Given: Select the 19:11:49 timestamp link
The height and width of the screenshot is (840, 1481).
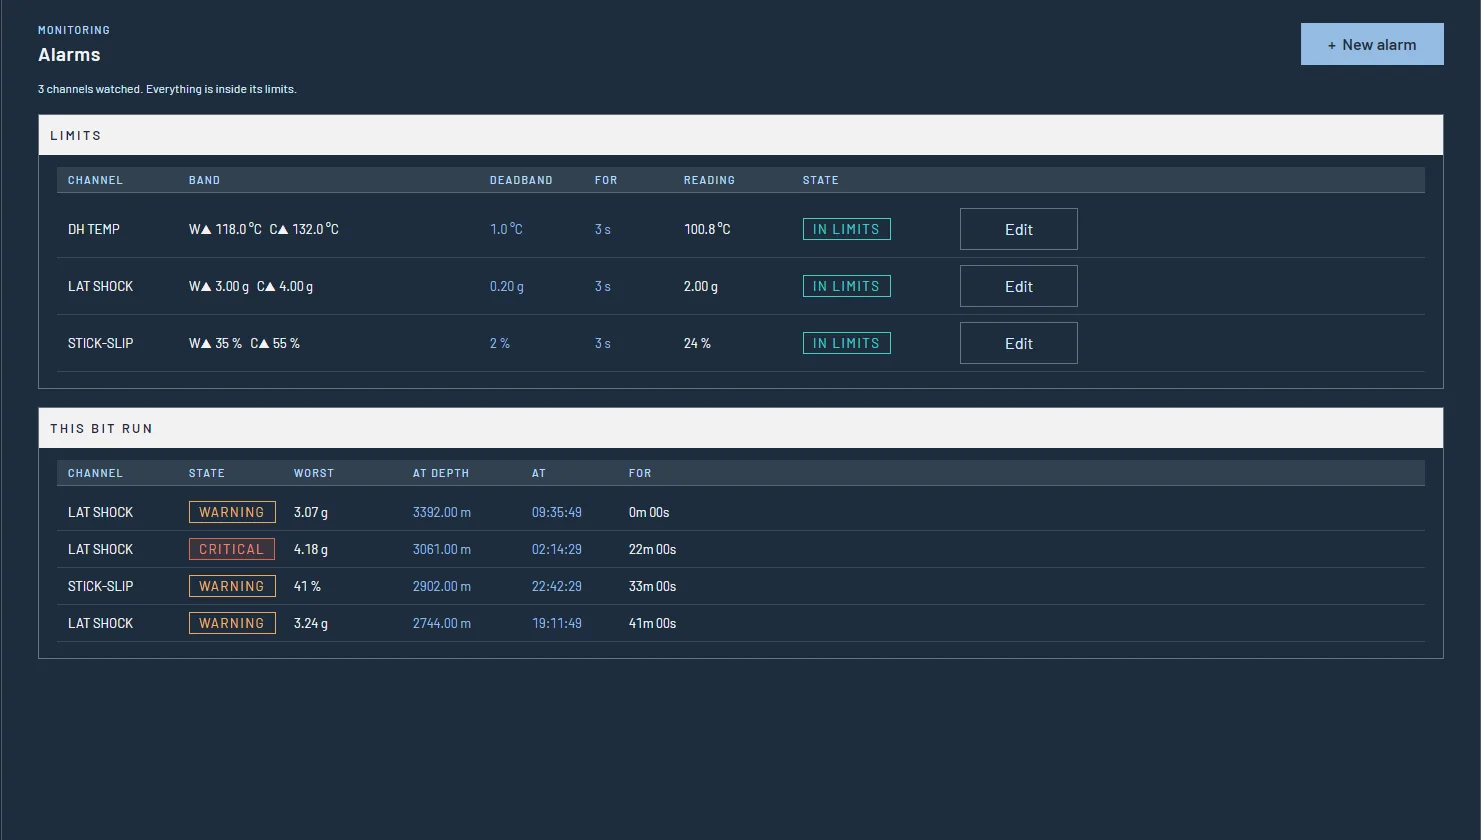Looking at the screenshot, I should (557, 623).
